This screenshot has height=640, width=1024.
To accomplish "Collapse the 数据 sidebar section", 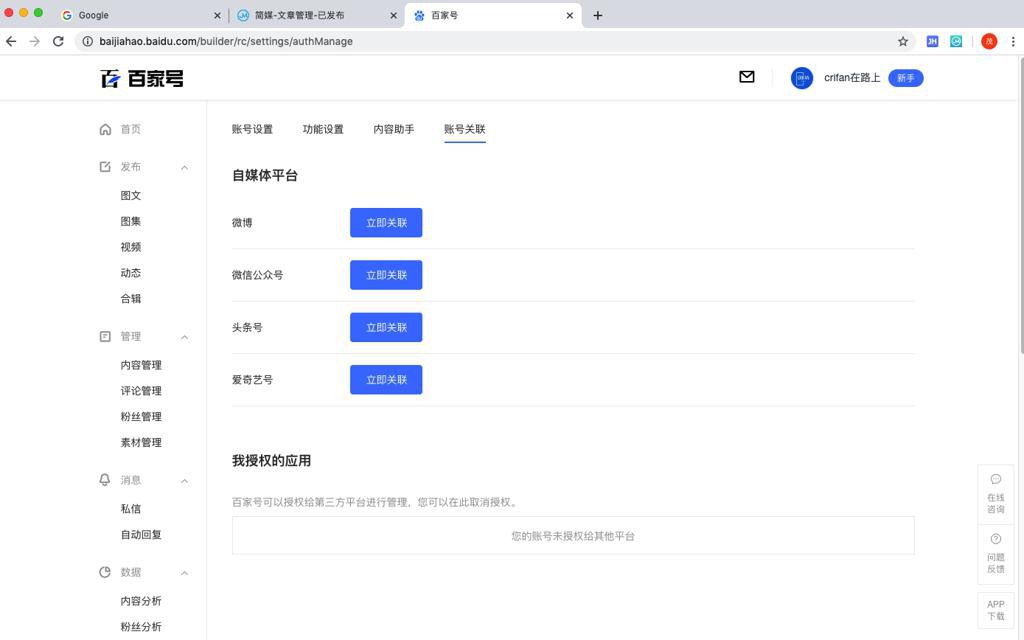I will point(184,573).
